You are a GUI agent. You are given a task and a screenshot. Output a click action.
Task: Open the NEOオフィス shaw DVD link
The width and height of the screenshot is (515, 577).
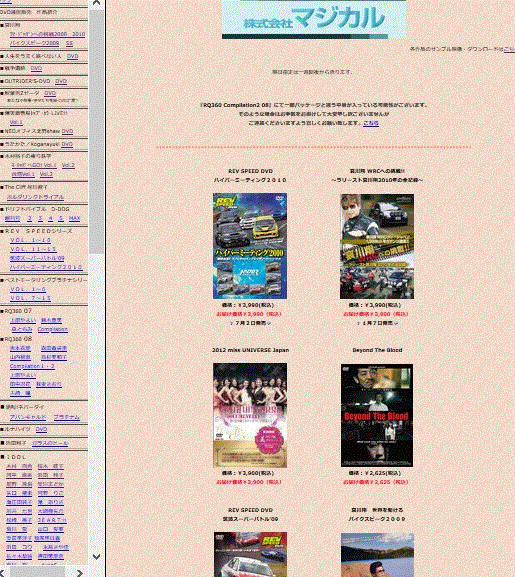click(x=67, y=131)
